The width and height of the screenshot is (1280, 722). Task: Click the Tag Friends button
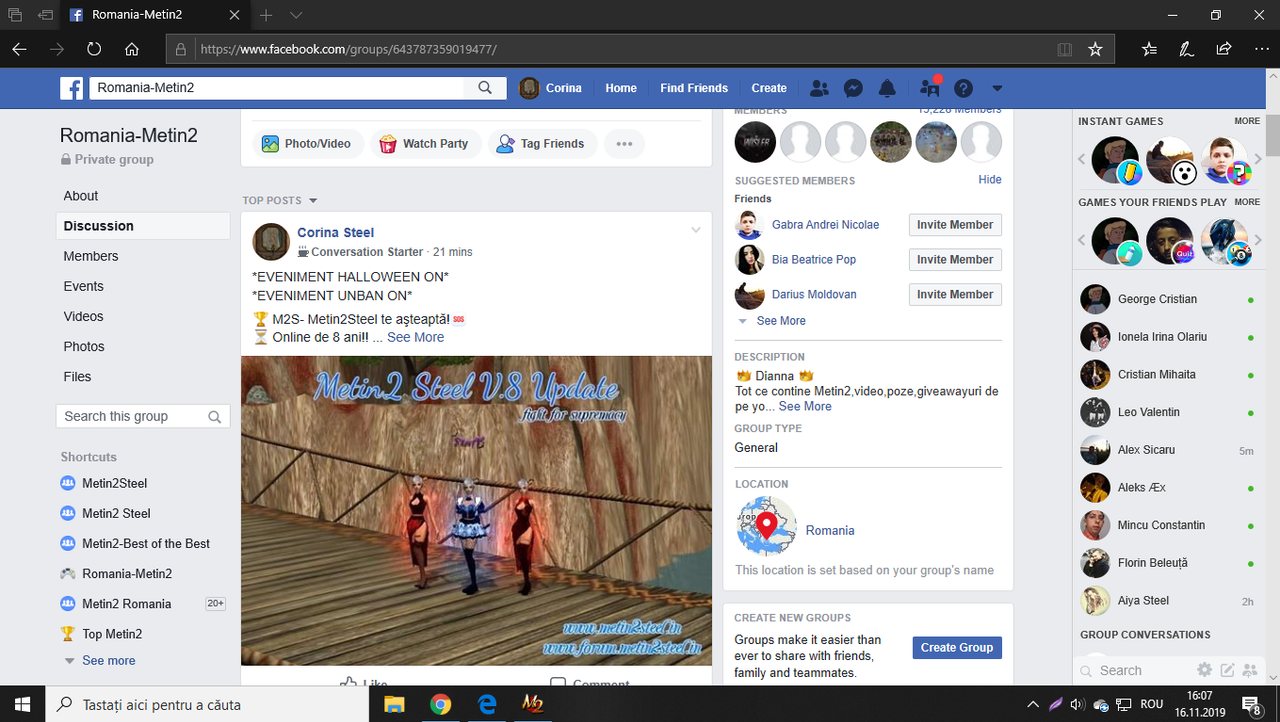click(541, 144)
